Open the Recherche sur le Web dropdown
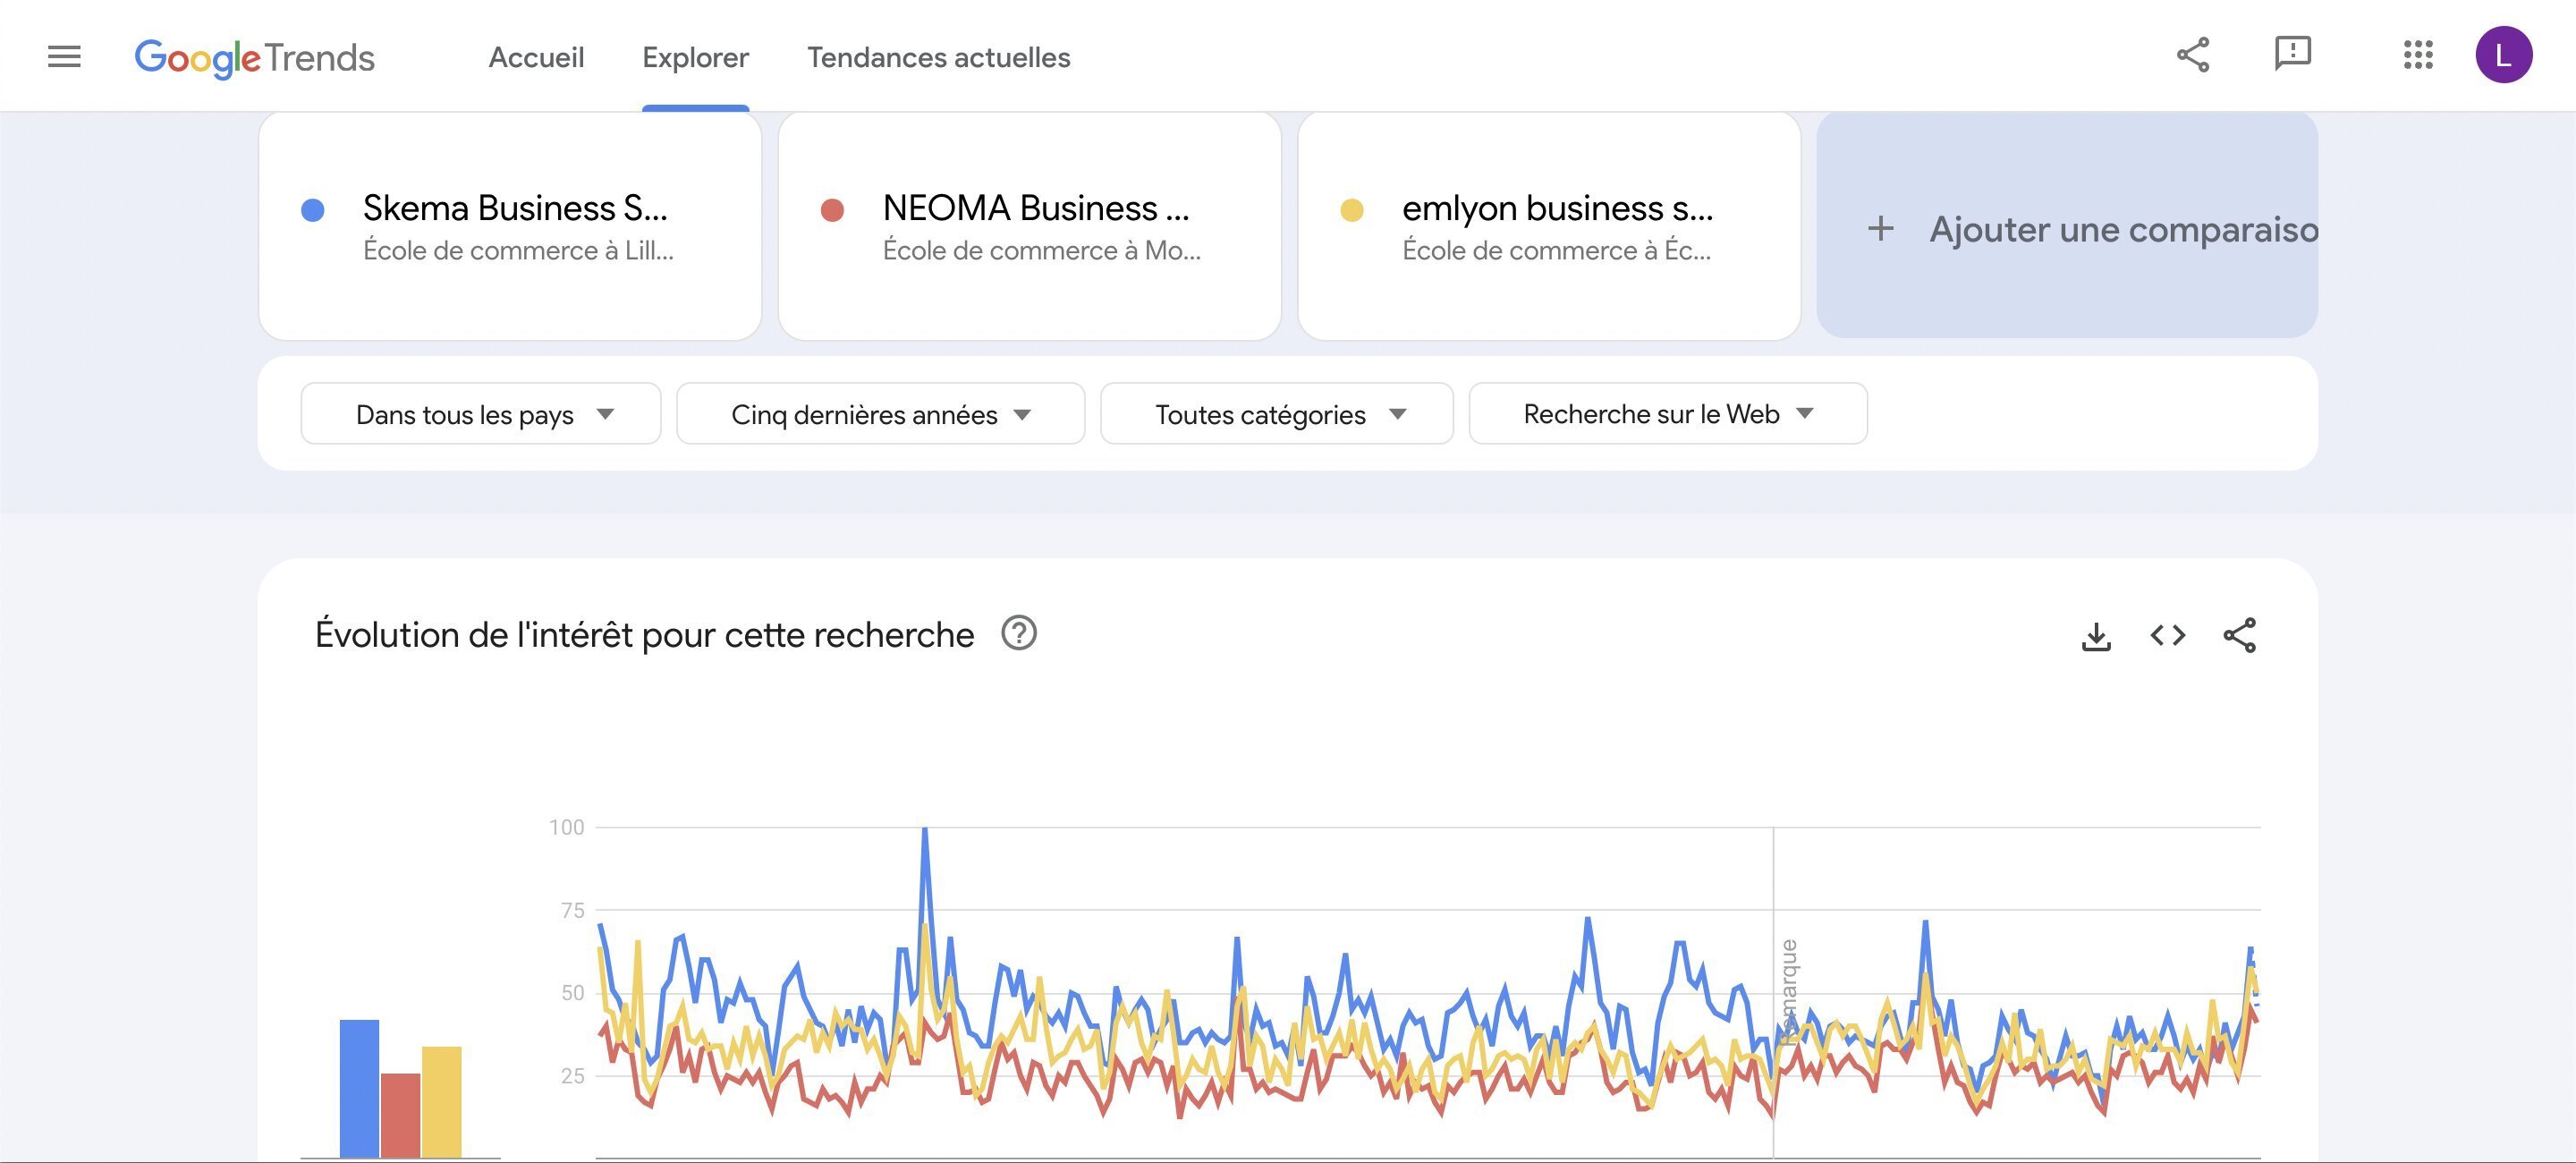Image resolution: width=2576 pixels, height=1163 pixels. coord(1668,414)
